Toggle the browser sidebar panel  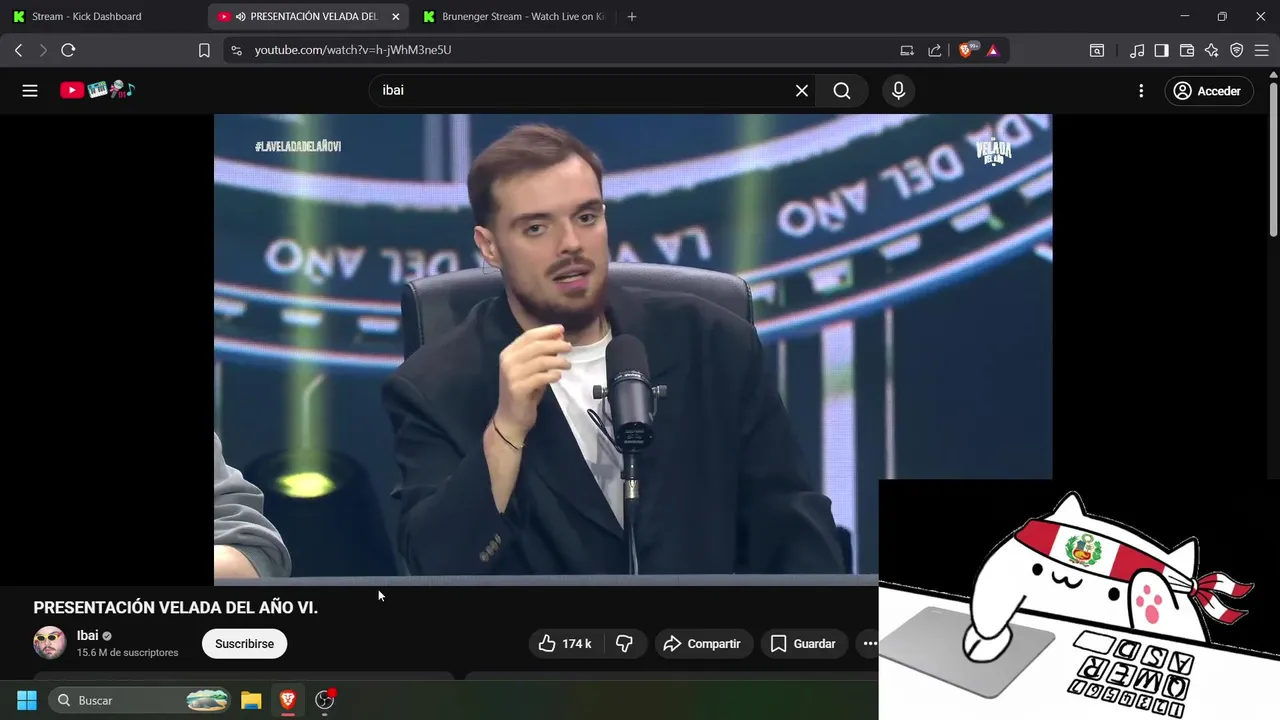1161,50
